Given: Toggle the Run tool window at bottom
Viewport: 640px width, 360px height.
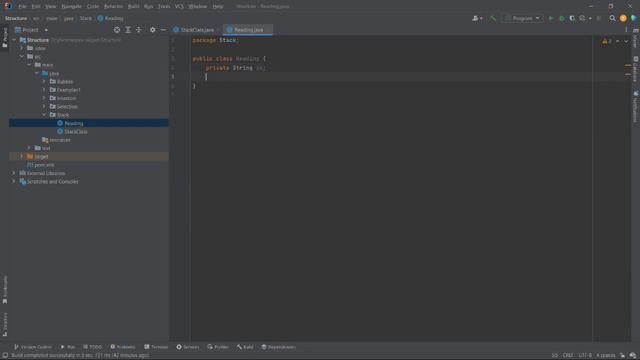Looking at the screenshot, I should 68,347.
